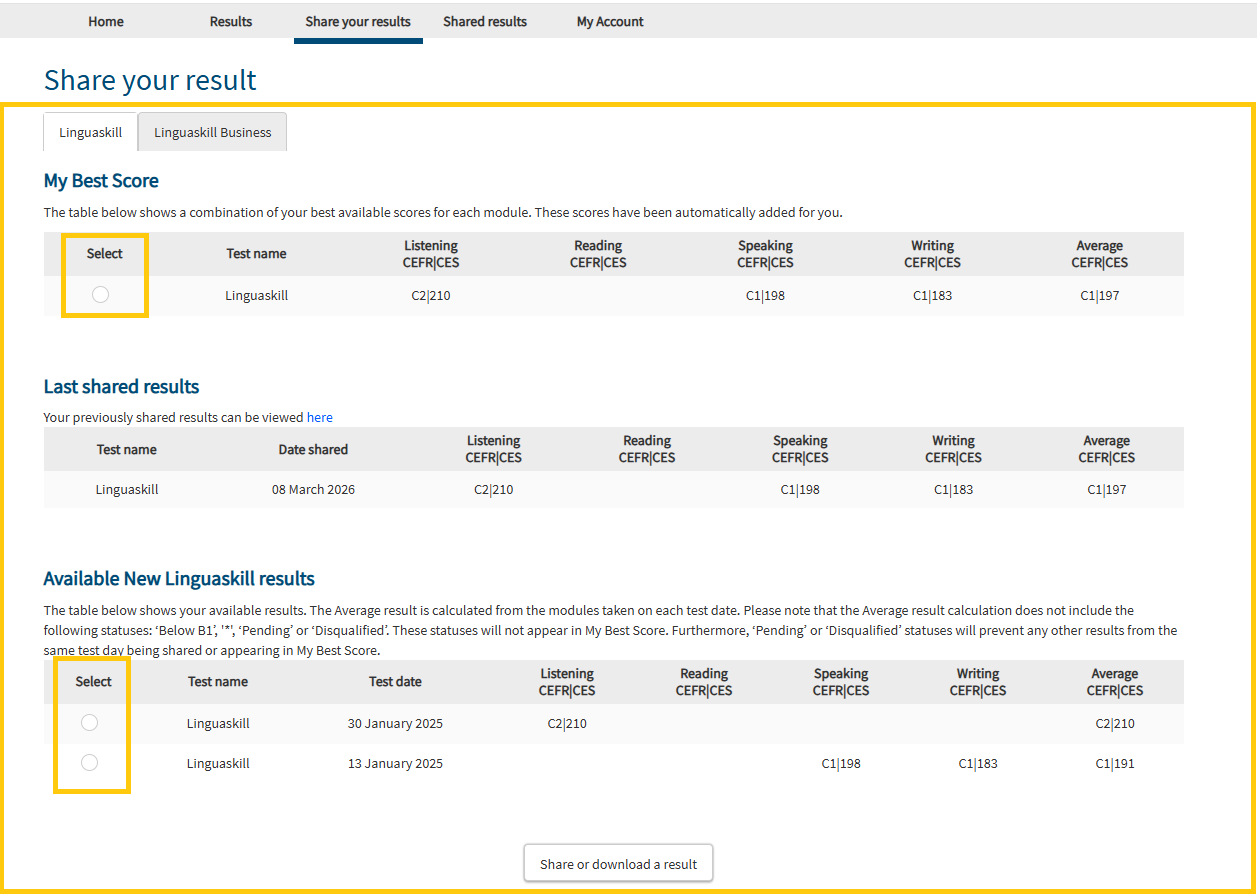Switch to the Linguaskill tab
The width and height of the screenshot is (1257, 894).
(91, 132)
